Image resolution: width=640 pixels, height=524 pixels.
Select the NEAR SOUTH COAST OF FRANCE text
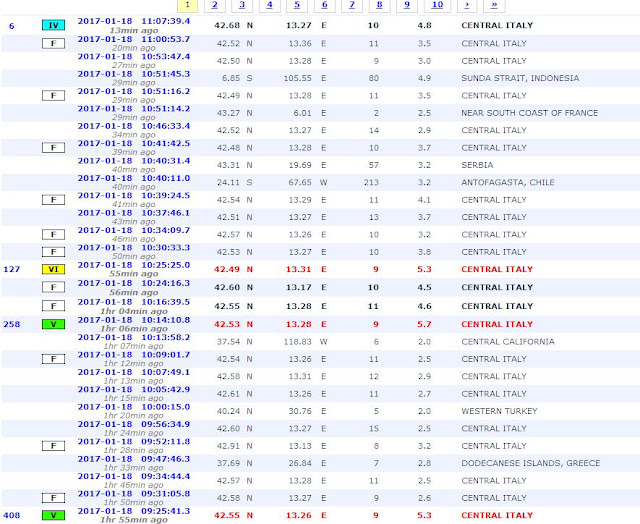529,113
